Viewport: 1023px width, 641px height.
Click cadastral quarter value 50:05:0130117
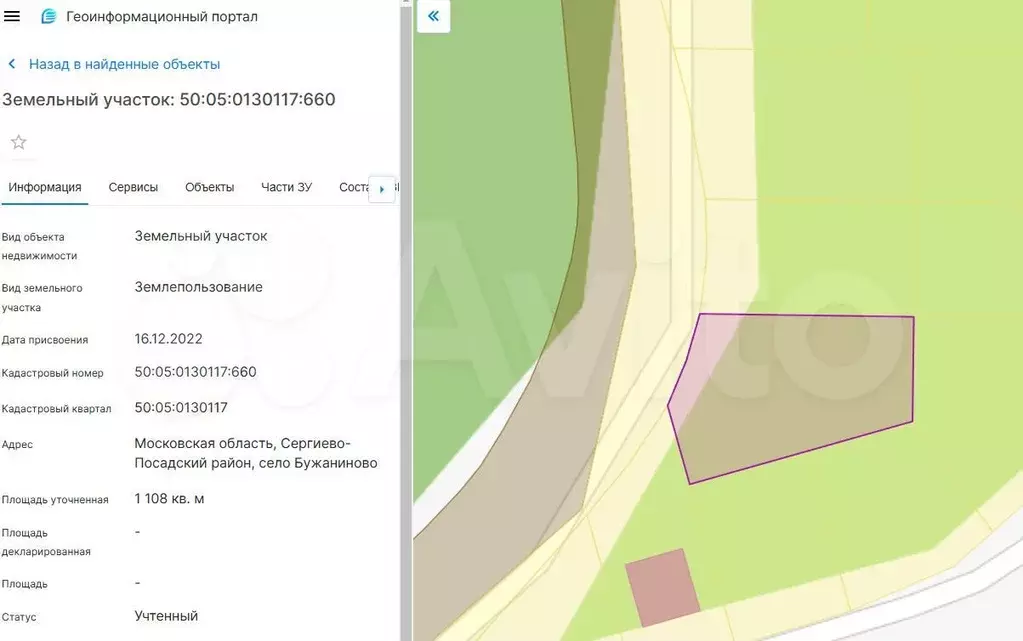click(x=181, y=408)
